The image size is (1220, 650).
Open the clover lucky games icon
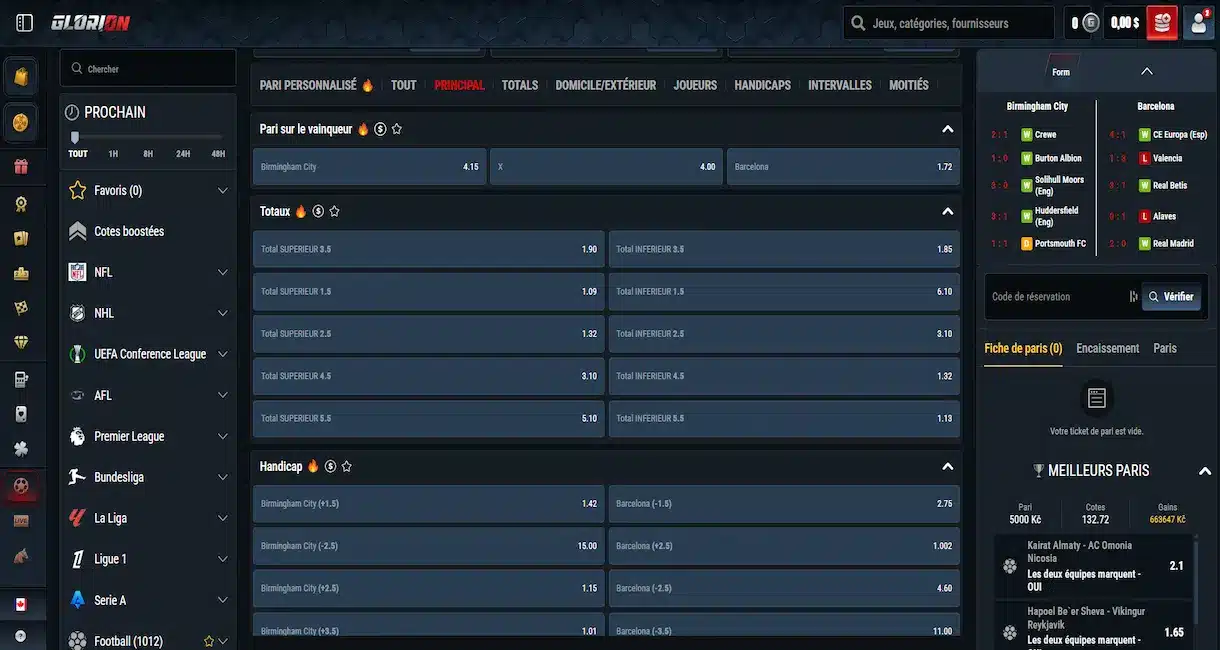(21, 449)
